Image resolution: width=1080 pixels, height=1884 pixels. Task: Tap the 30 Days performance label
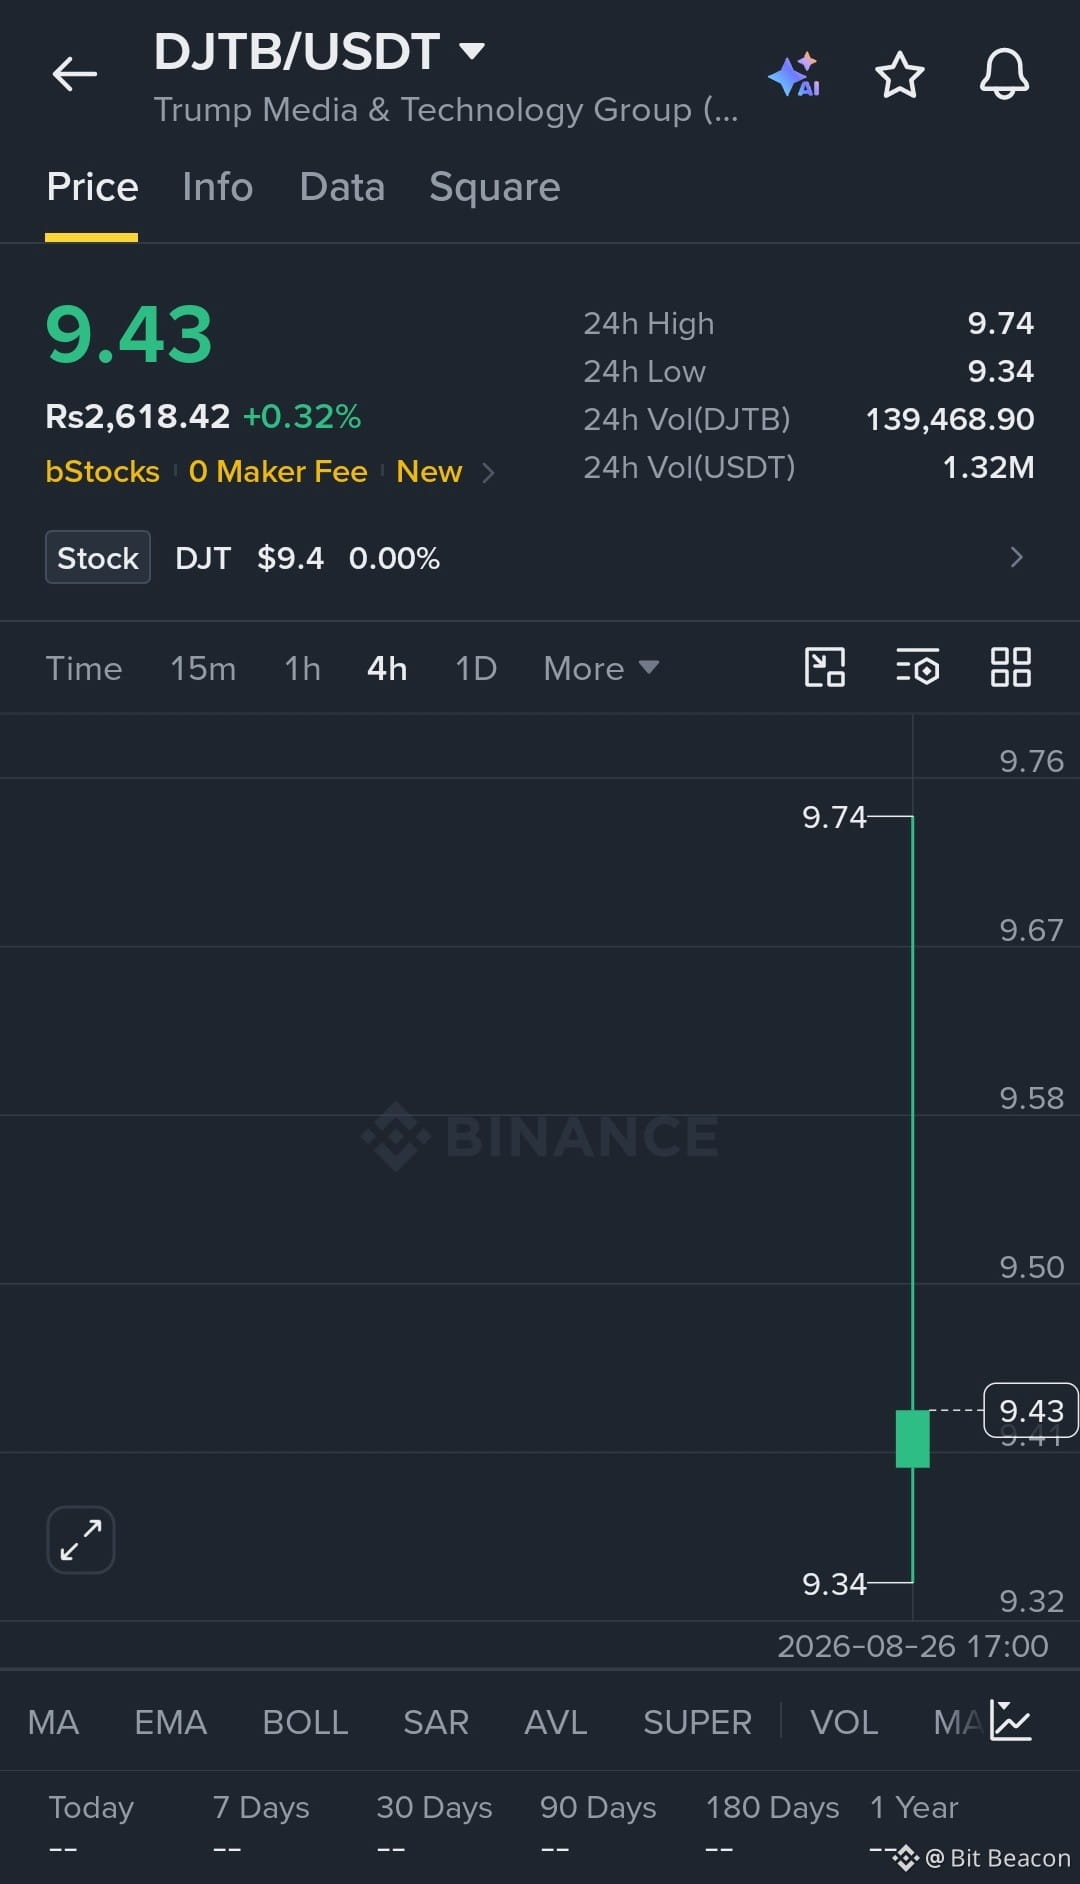434,1807
